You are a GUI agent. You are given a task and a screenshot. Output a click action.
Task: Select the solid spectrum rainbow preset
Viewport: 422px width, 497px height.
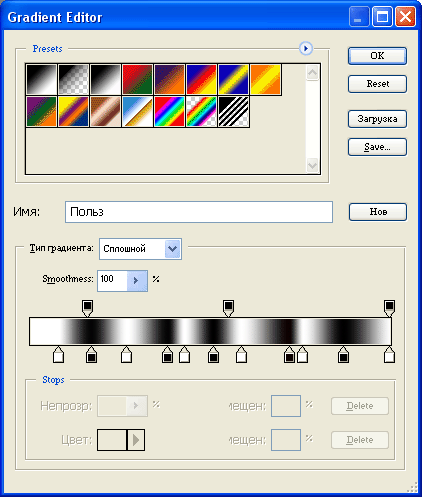pos(169,111)
